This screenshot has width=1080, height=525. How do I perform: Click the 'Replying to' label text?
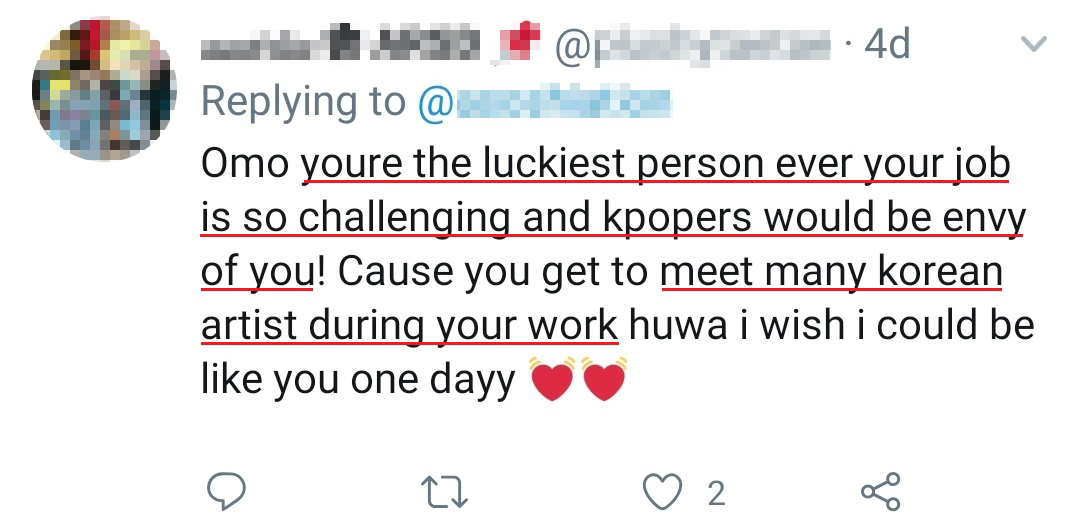tap(303, 101)
